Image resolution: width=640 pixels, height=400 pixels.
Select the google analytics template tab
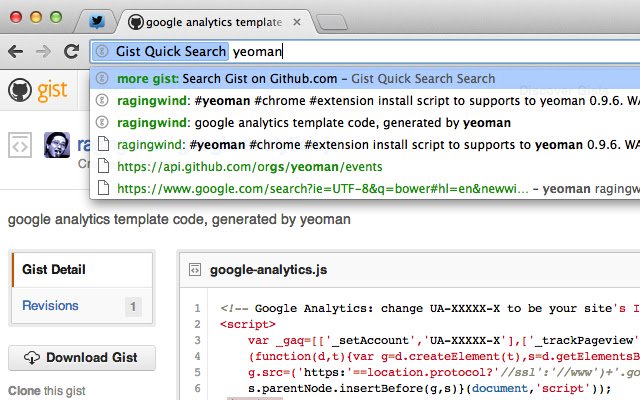(x=214, y=22)
